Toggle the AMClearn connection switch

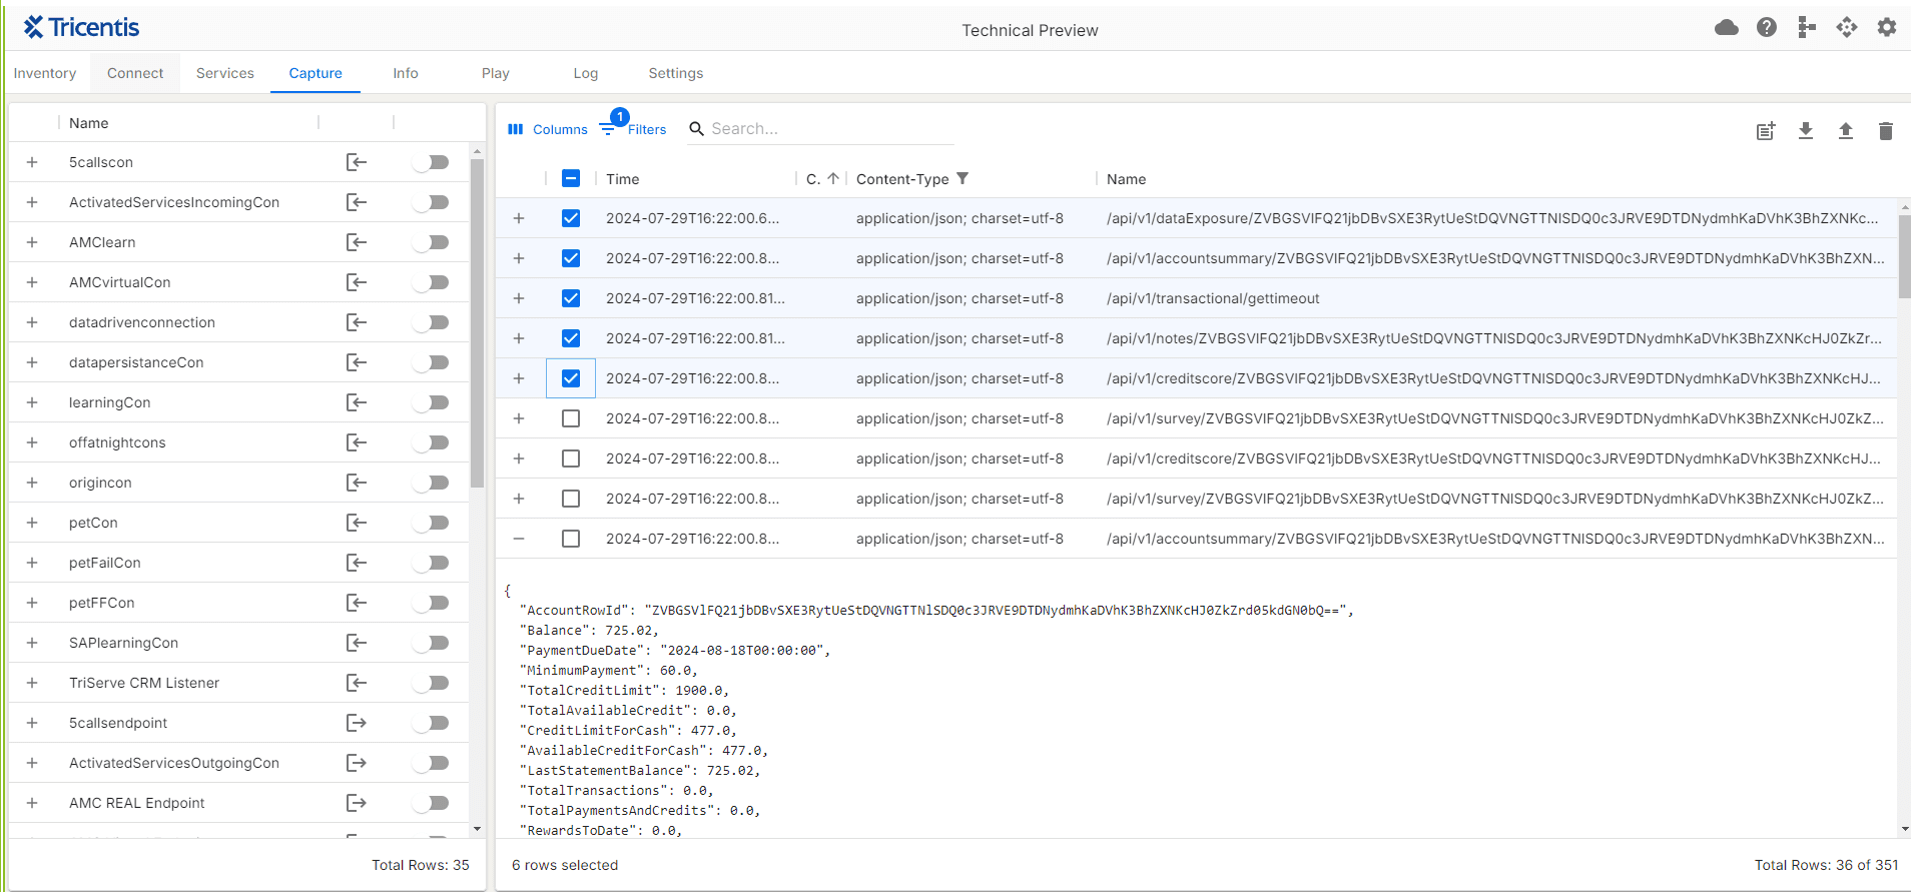431,242
